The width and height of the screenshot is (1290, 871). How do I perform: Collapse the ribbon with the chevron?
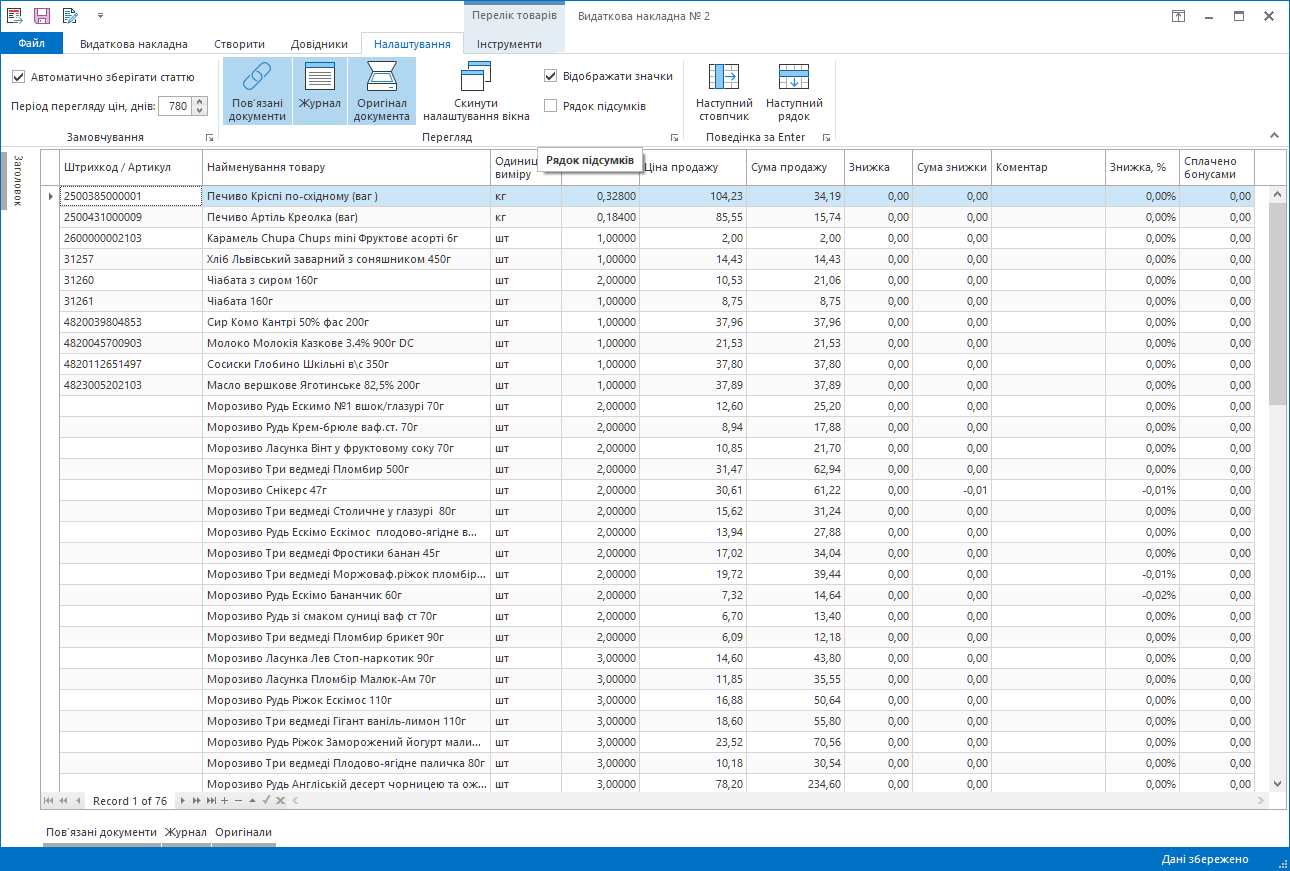click(x=1274, y=136)
